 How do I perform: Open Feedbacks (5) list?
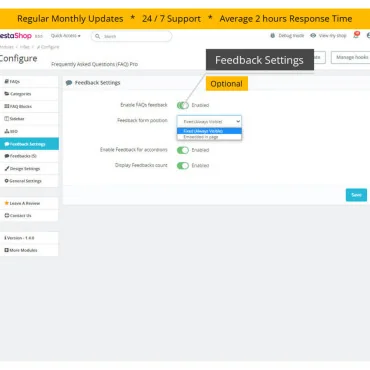[29, 156]
